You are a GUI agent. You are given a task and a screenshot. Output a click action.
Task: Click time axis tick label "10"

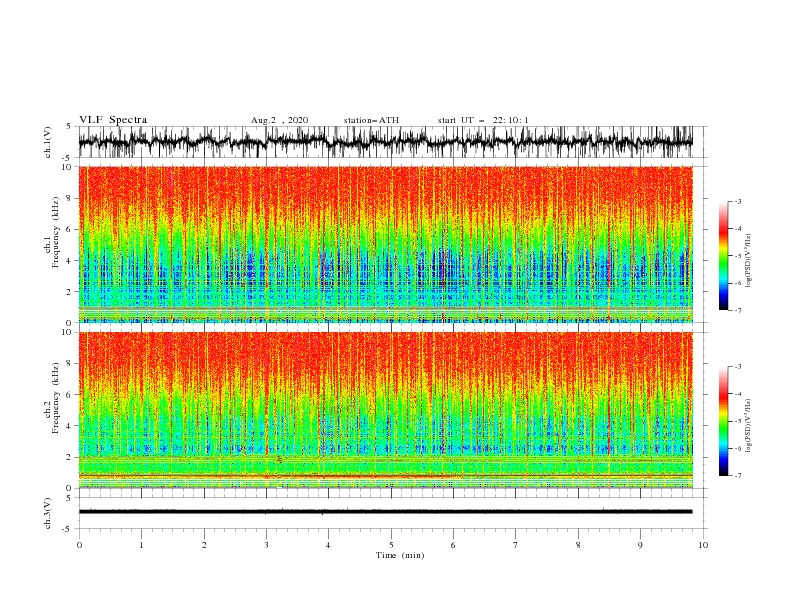(x=703, y=545)
